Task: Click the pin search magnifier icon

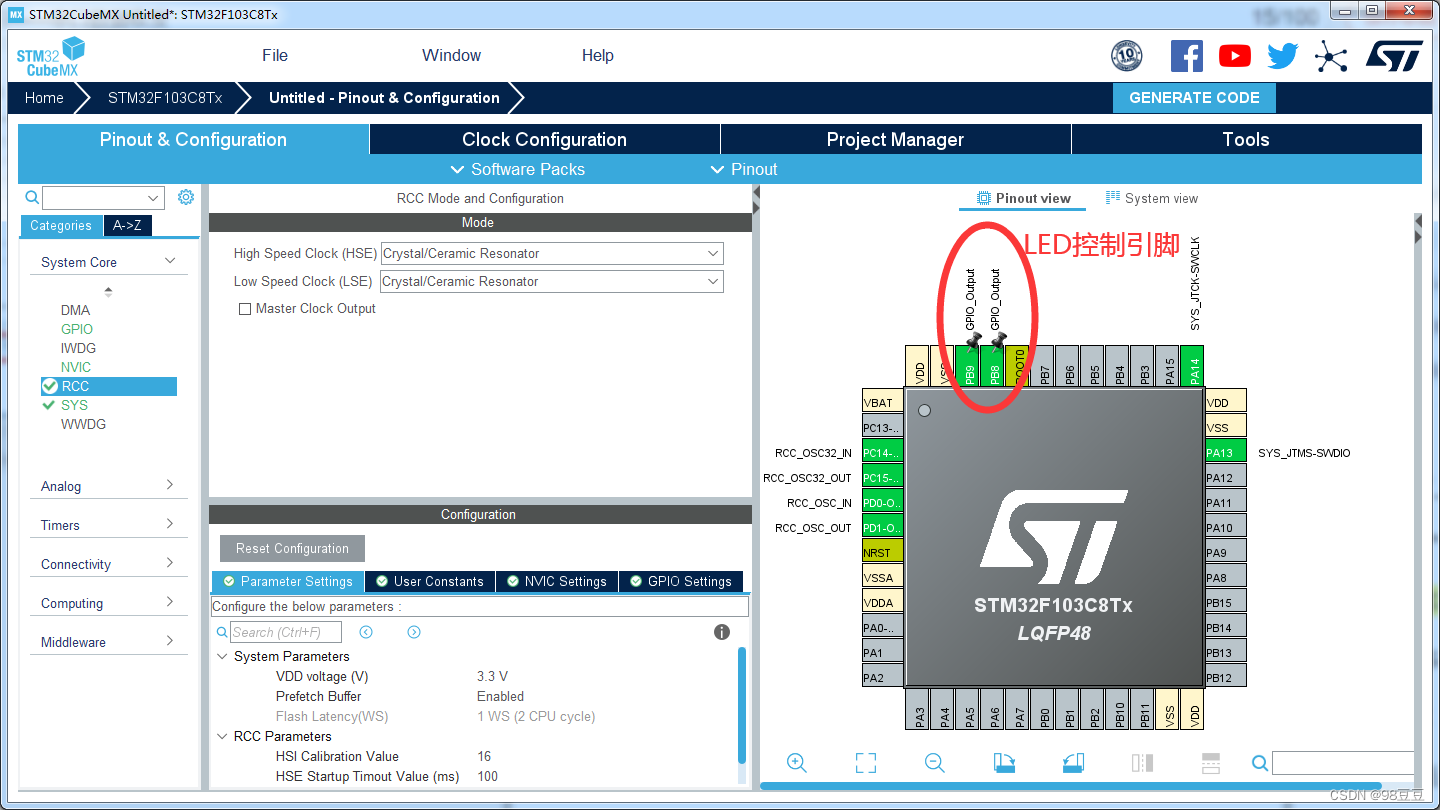Action: pos(1260,764)
